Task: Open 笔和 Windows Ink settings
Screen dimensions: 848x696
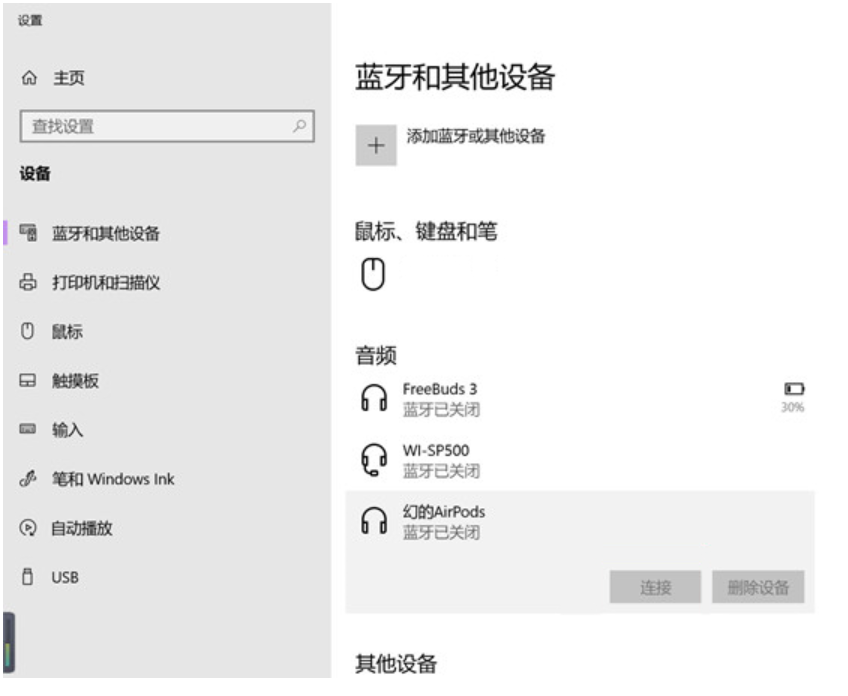Action: click(x=112, y=479)
